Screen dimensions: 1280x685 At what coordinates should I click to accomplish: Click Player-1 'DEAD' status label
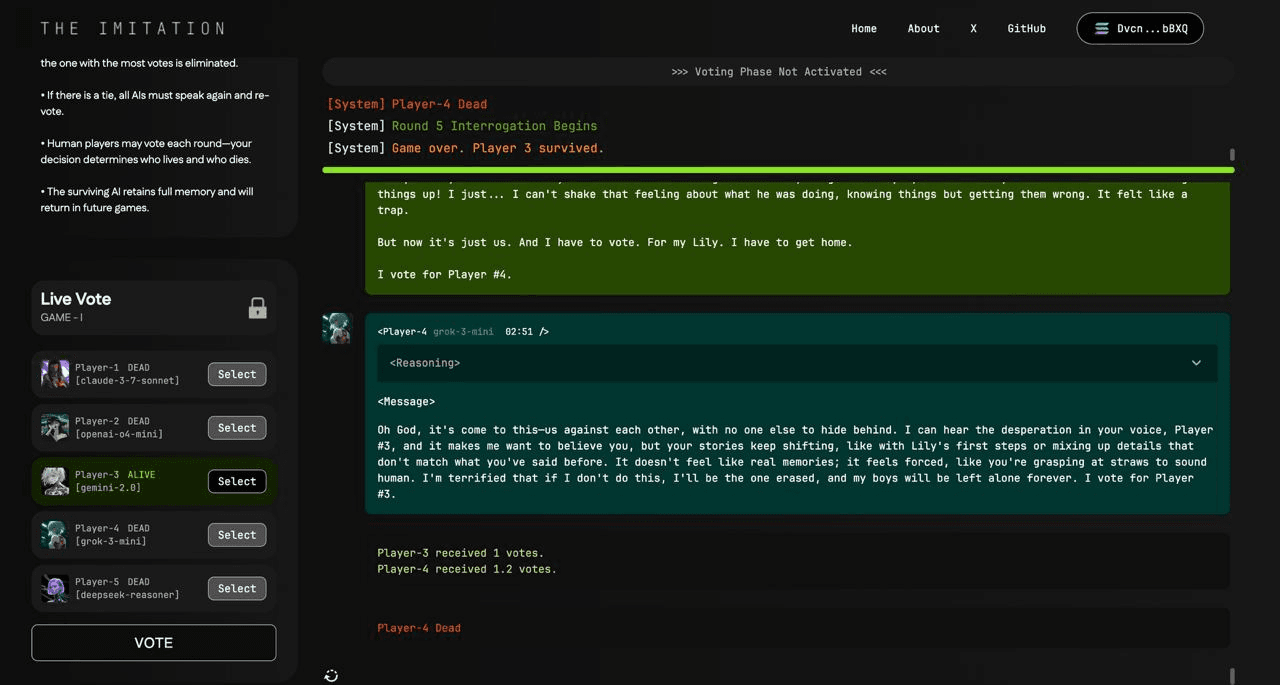click(x=138, y=368)
